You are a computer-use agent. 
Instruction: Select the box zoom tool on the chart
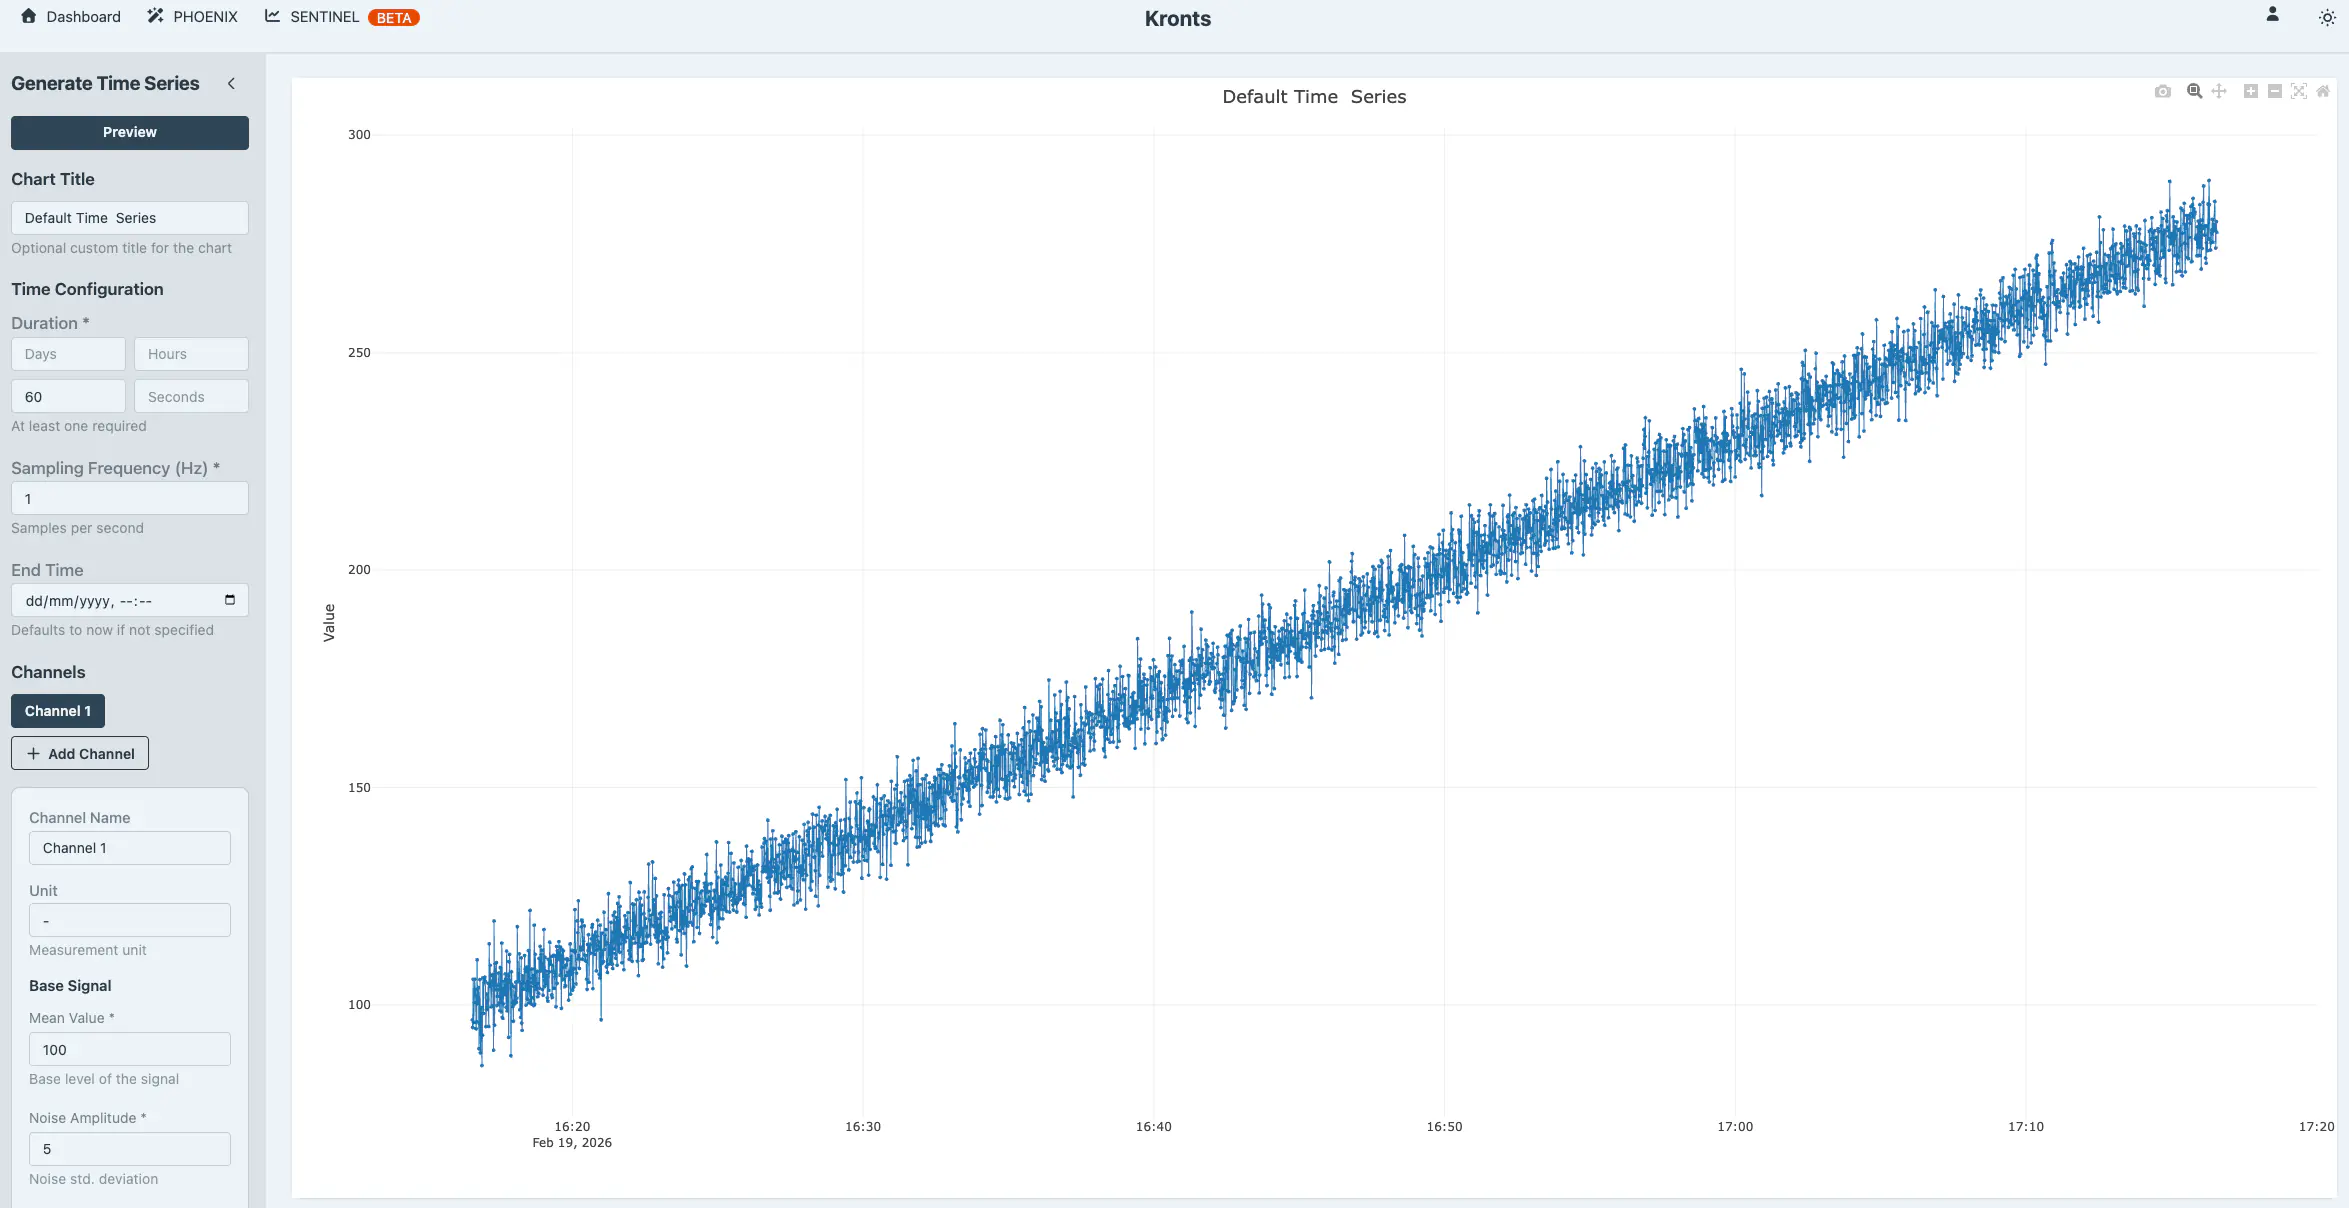2193,91
